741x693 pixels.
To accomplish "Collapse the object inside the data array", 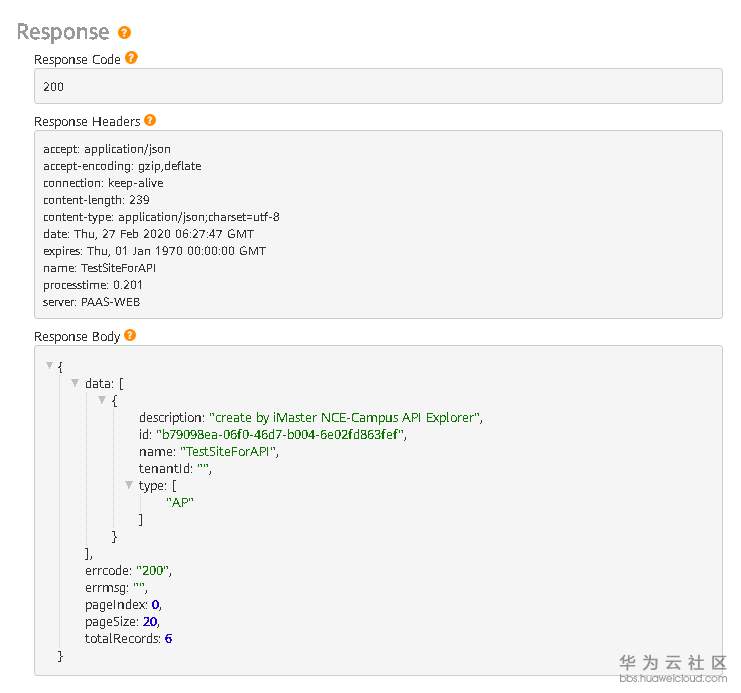I will coord(102,400).
